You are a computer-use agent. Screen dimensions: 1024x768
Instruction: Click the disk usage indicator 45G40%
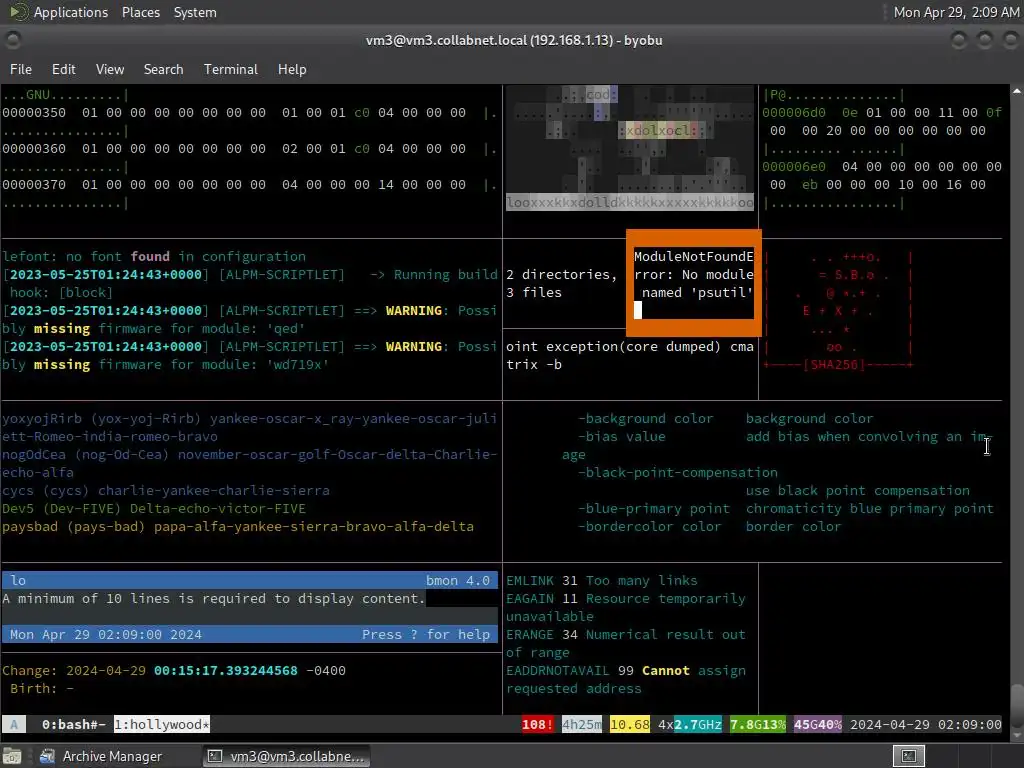(x=818, y=724)
